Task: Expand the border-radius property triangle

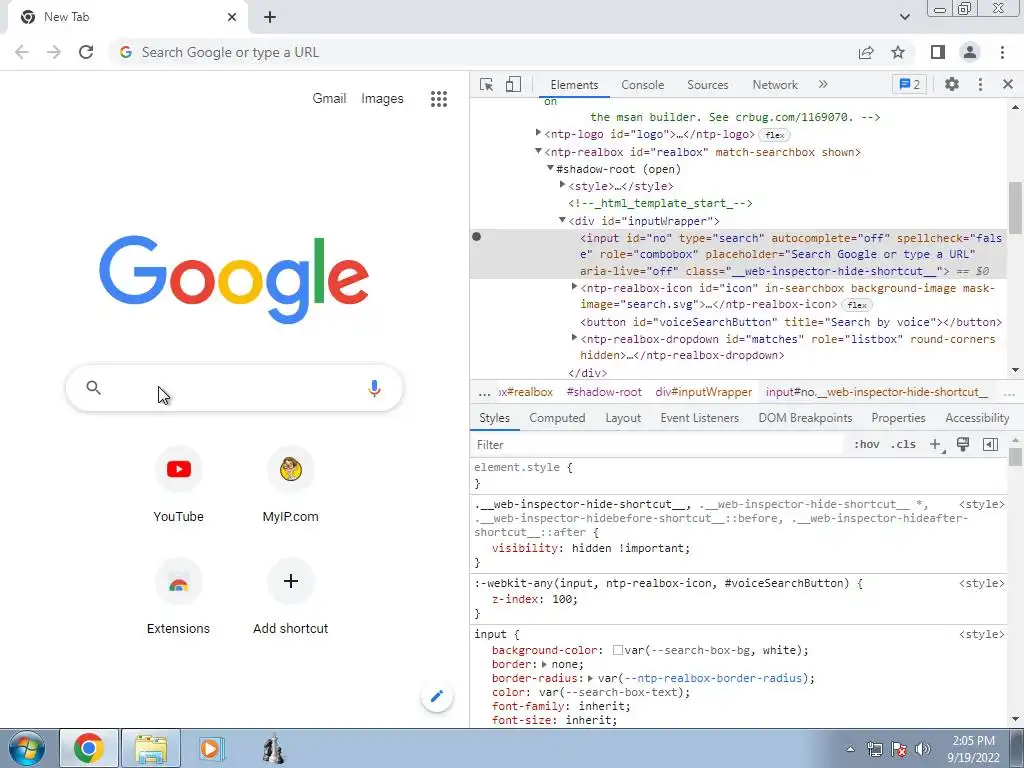Action: [x=590, y=678]
